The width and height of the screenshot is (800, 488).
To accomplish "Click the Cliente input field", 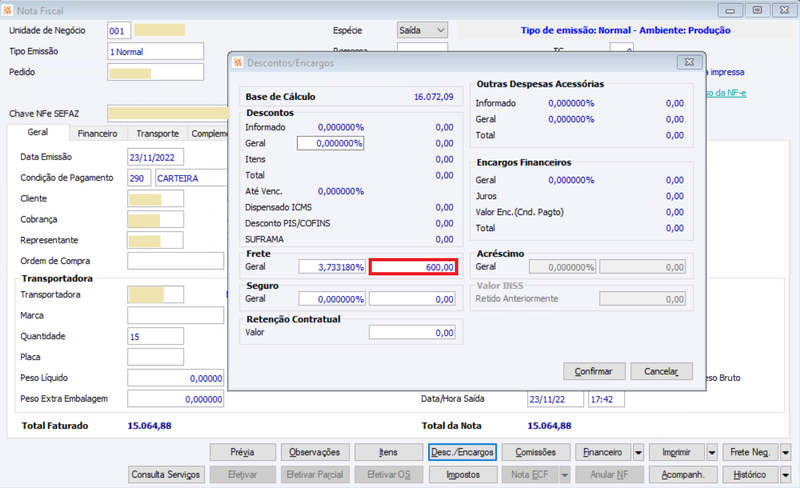I will [x=156, y=199].
